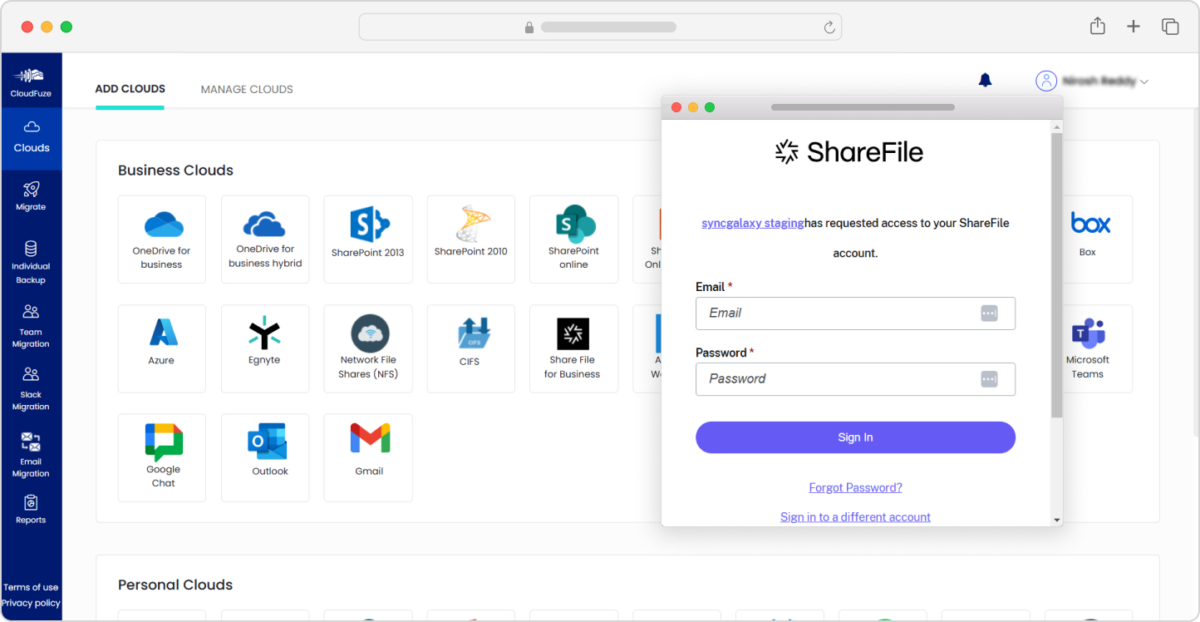
Task: Click Sign in to a different account
Action: click(x=855, y=516)
